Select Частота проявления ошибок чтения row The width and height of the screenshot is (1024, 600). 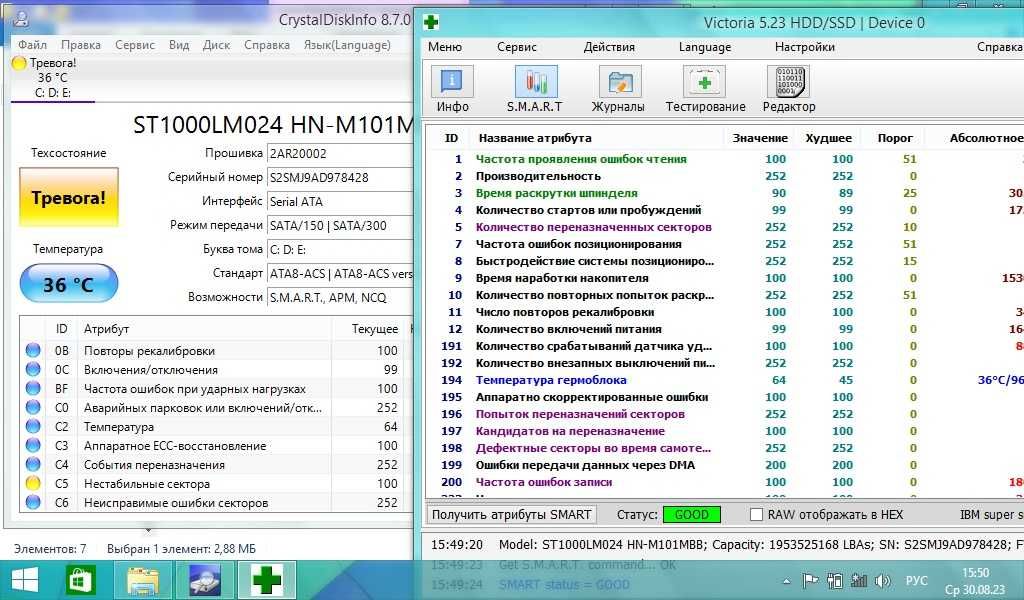pyautogui.click(x=725, y=159)
